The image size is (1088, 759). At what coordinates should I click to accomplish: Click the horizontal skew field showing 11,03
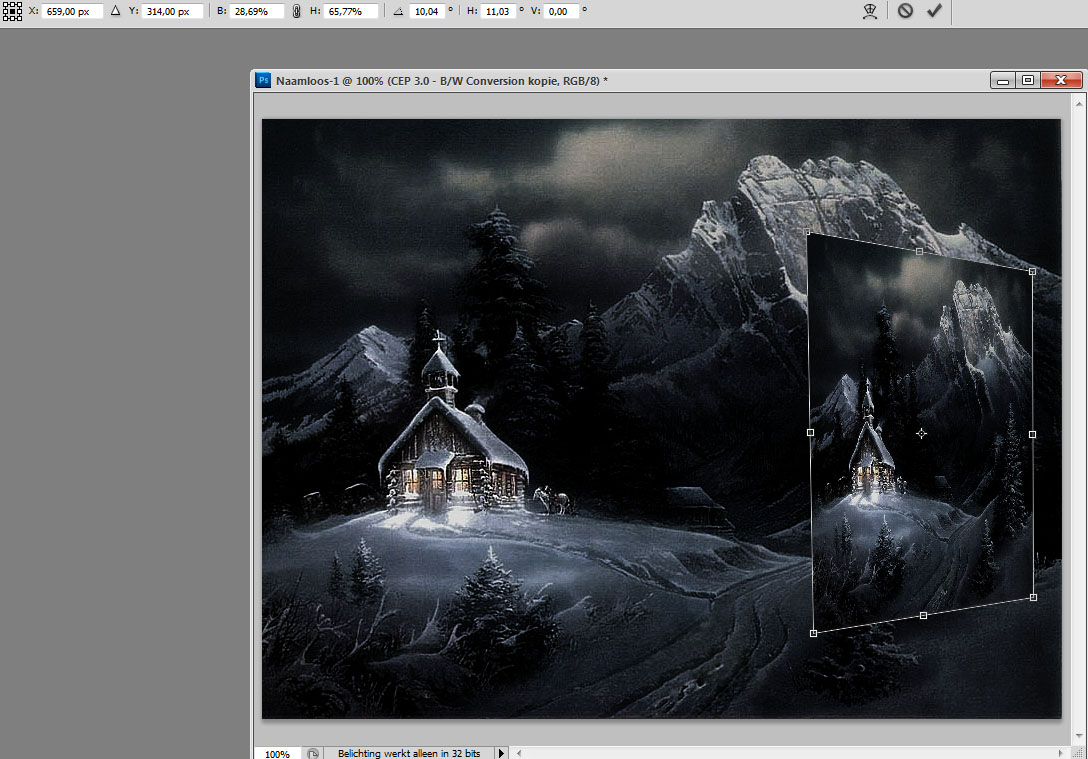(498, 11)
